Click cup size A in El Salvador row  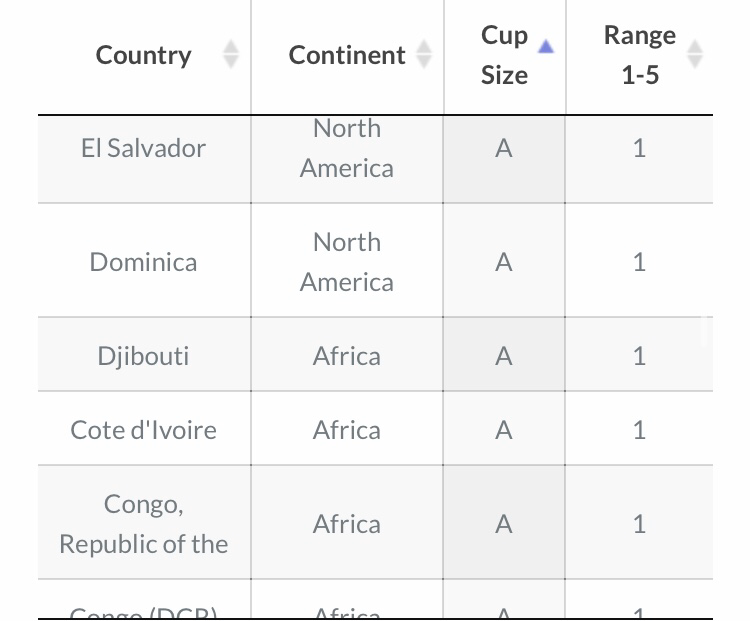coord(504,148)
